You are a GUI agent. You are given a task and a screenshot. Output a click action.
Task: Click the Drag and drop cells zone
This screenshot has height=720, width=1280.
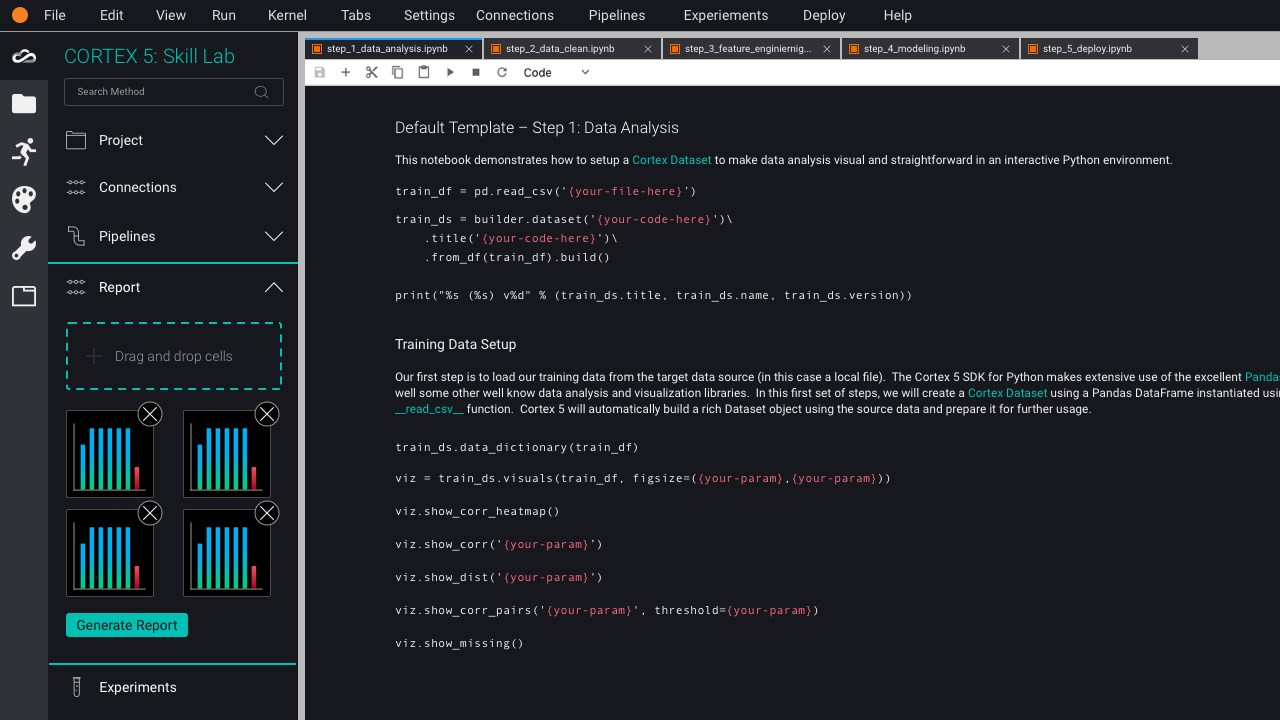tap(174, 356)
